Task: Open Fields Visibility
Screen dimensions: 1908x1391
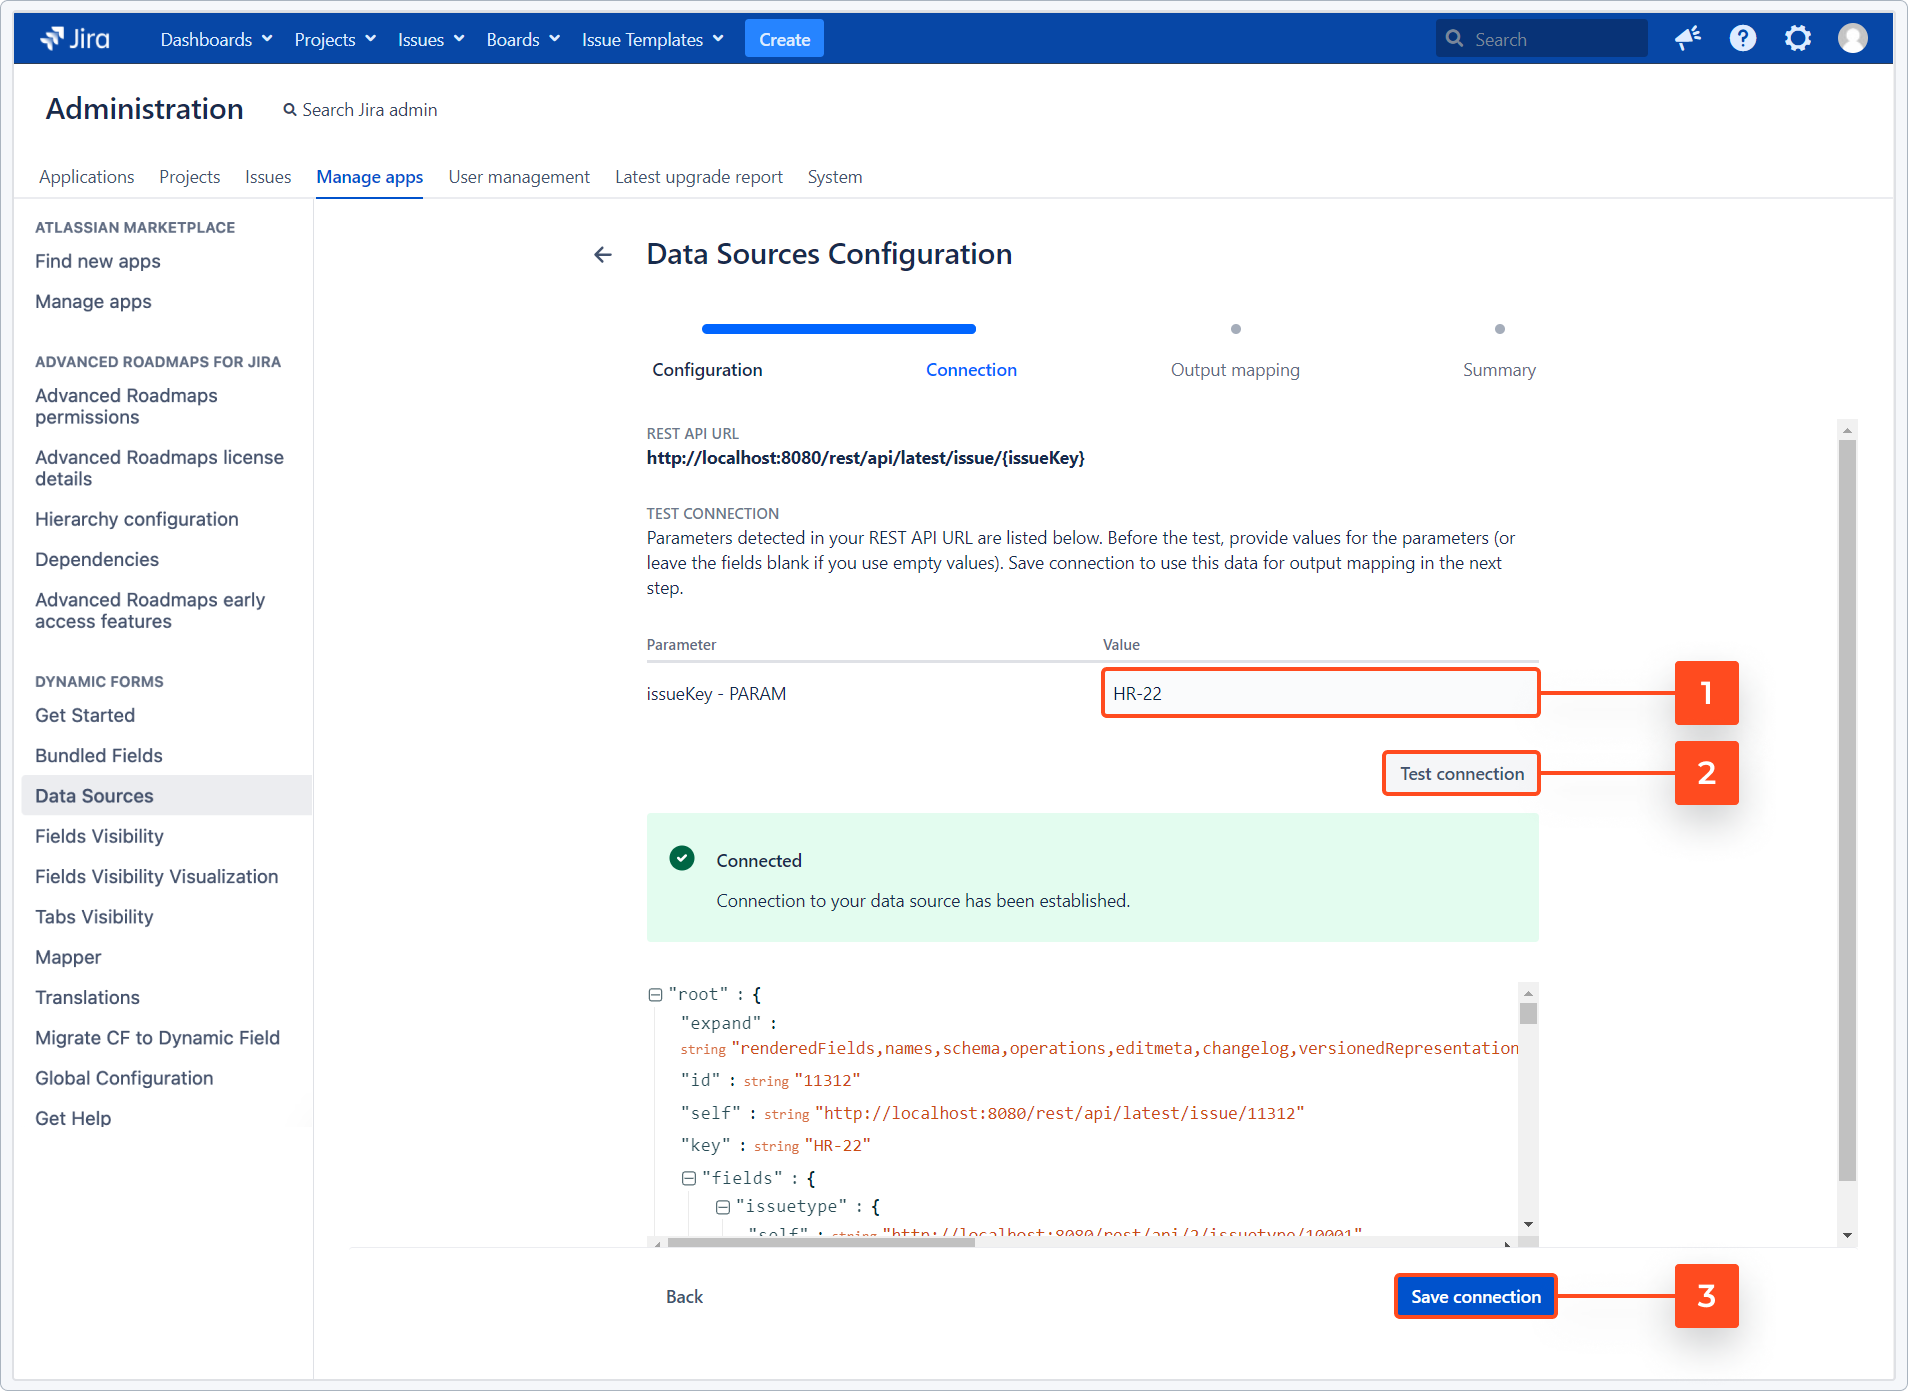Action: [x=99, y=836]
